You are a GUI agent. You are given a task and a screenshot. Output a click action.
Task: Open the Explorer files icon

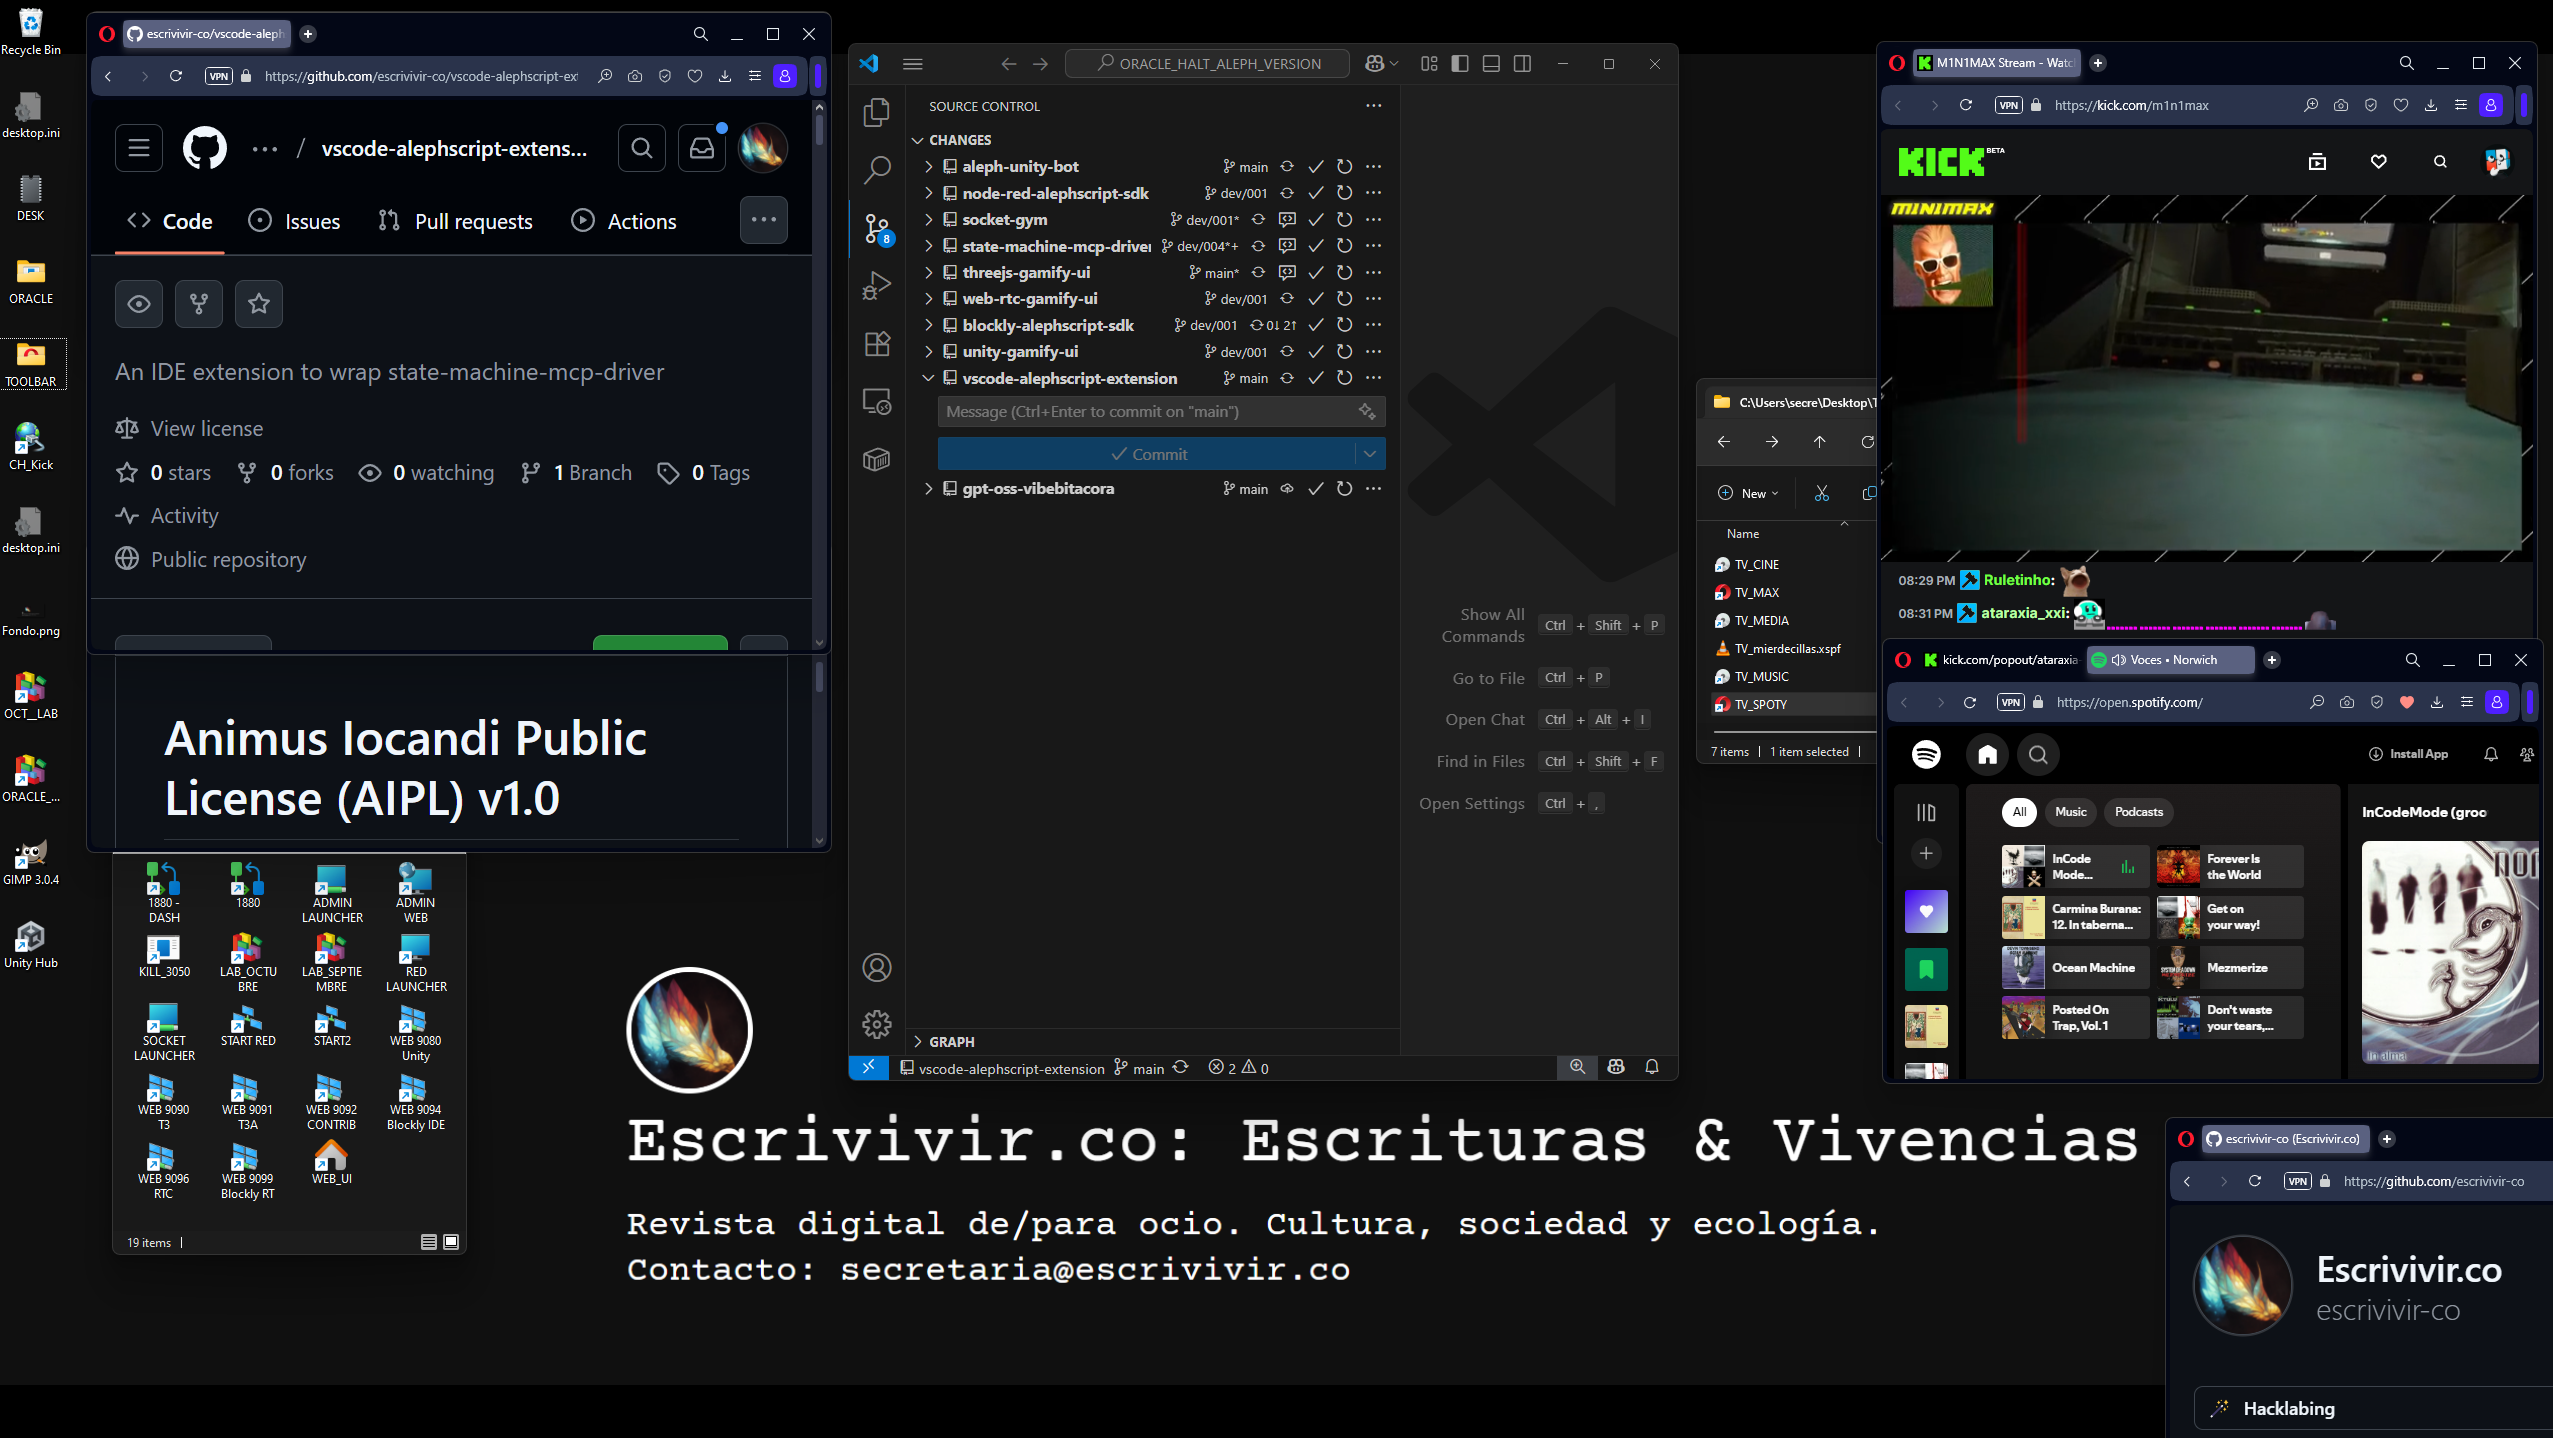tap(877, 112)
